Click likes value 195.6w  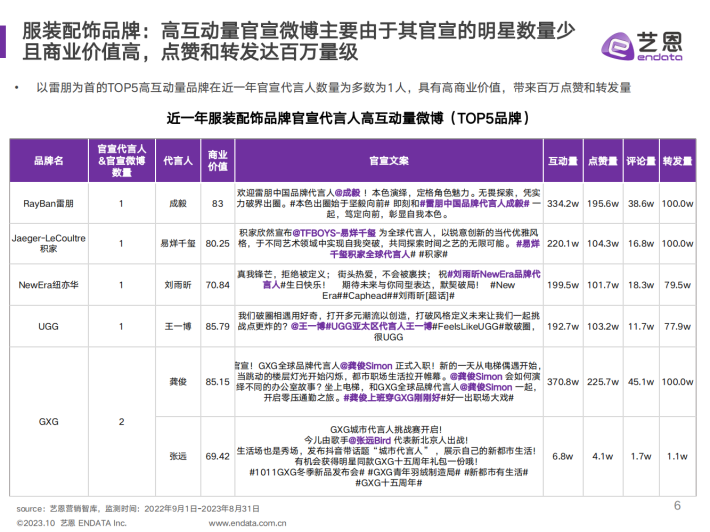pyautogui.click(x=603, y=204)
